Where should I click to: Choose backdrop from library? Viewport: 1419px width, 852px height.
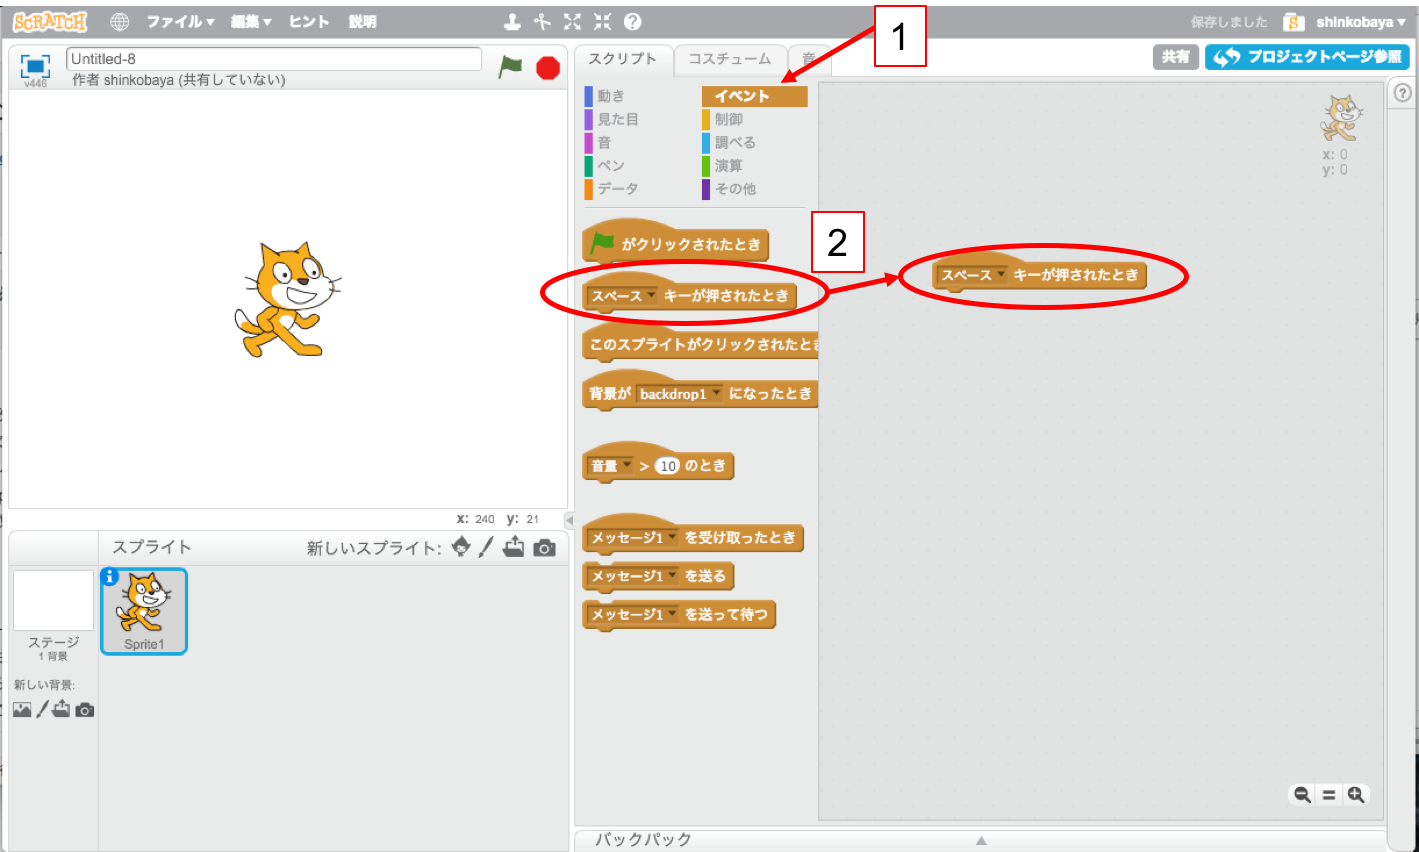tap(22, 709)
